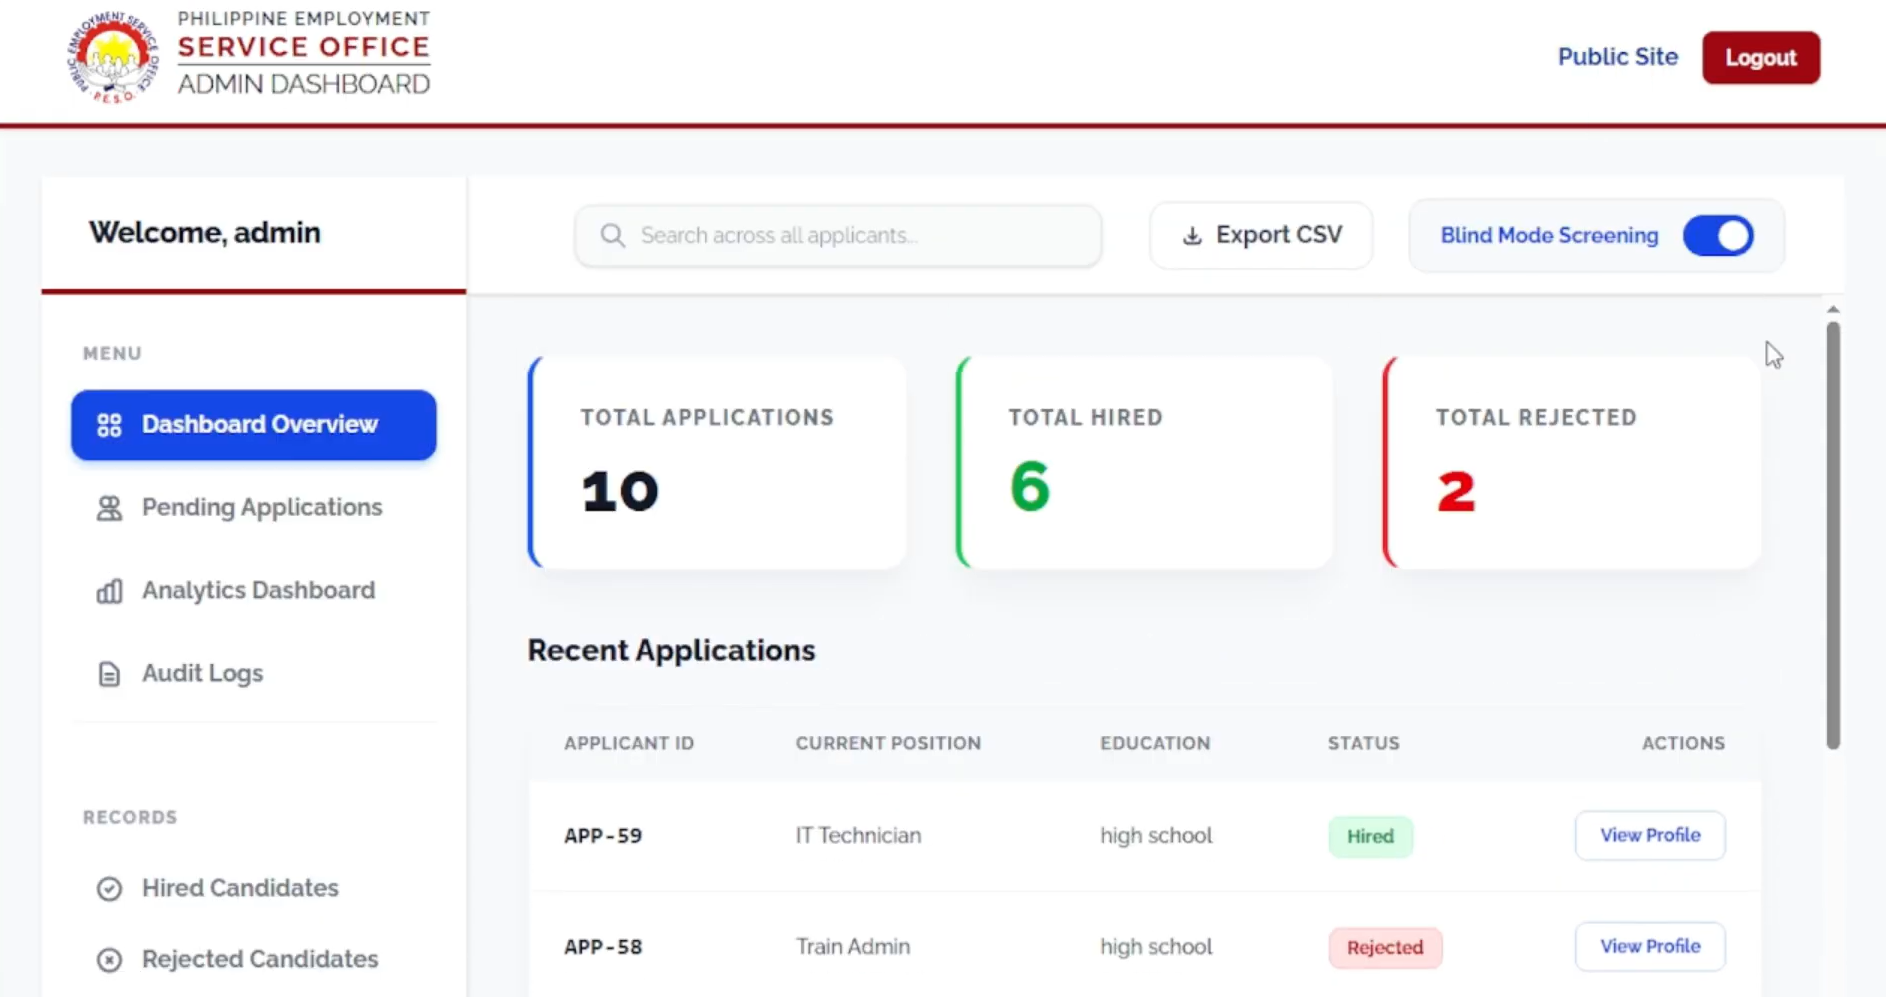
Task: Click the Rejected status badge on APP-58
Action: pyautogui.click(x=1385, y=947)
